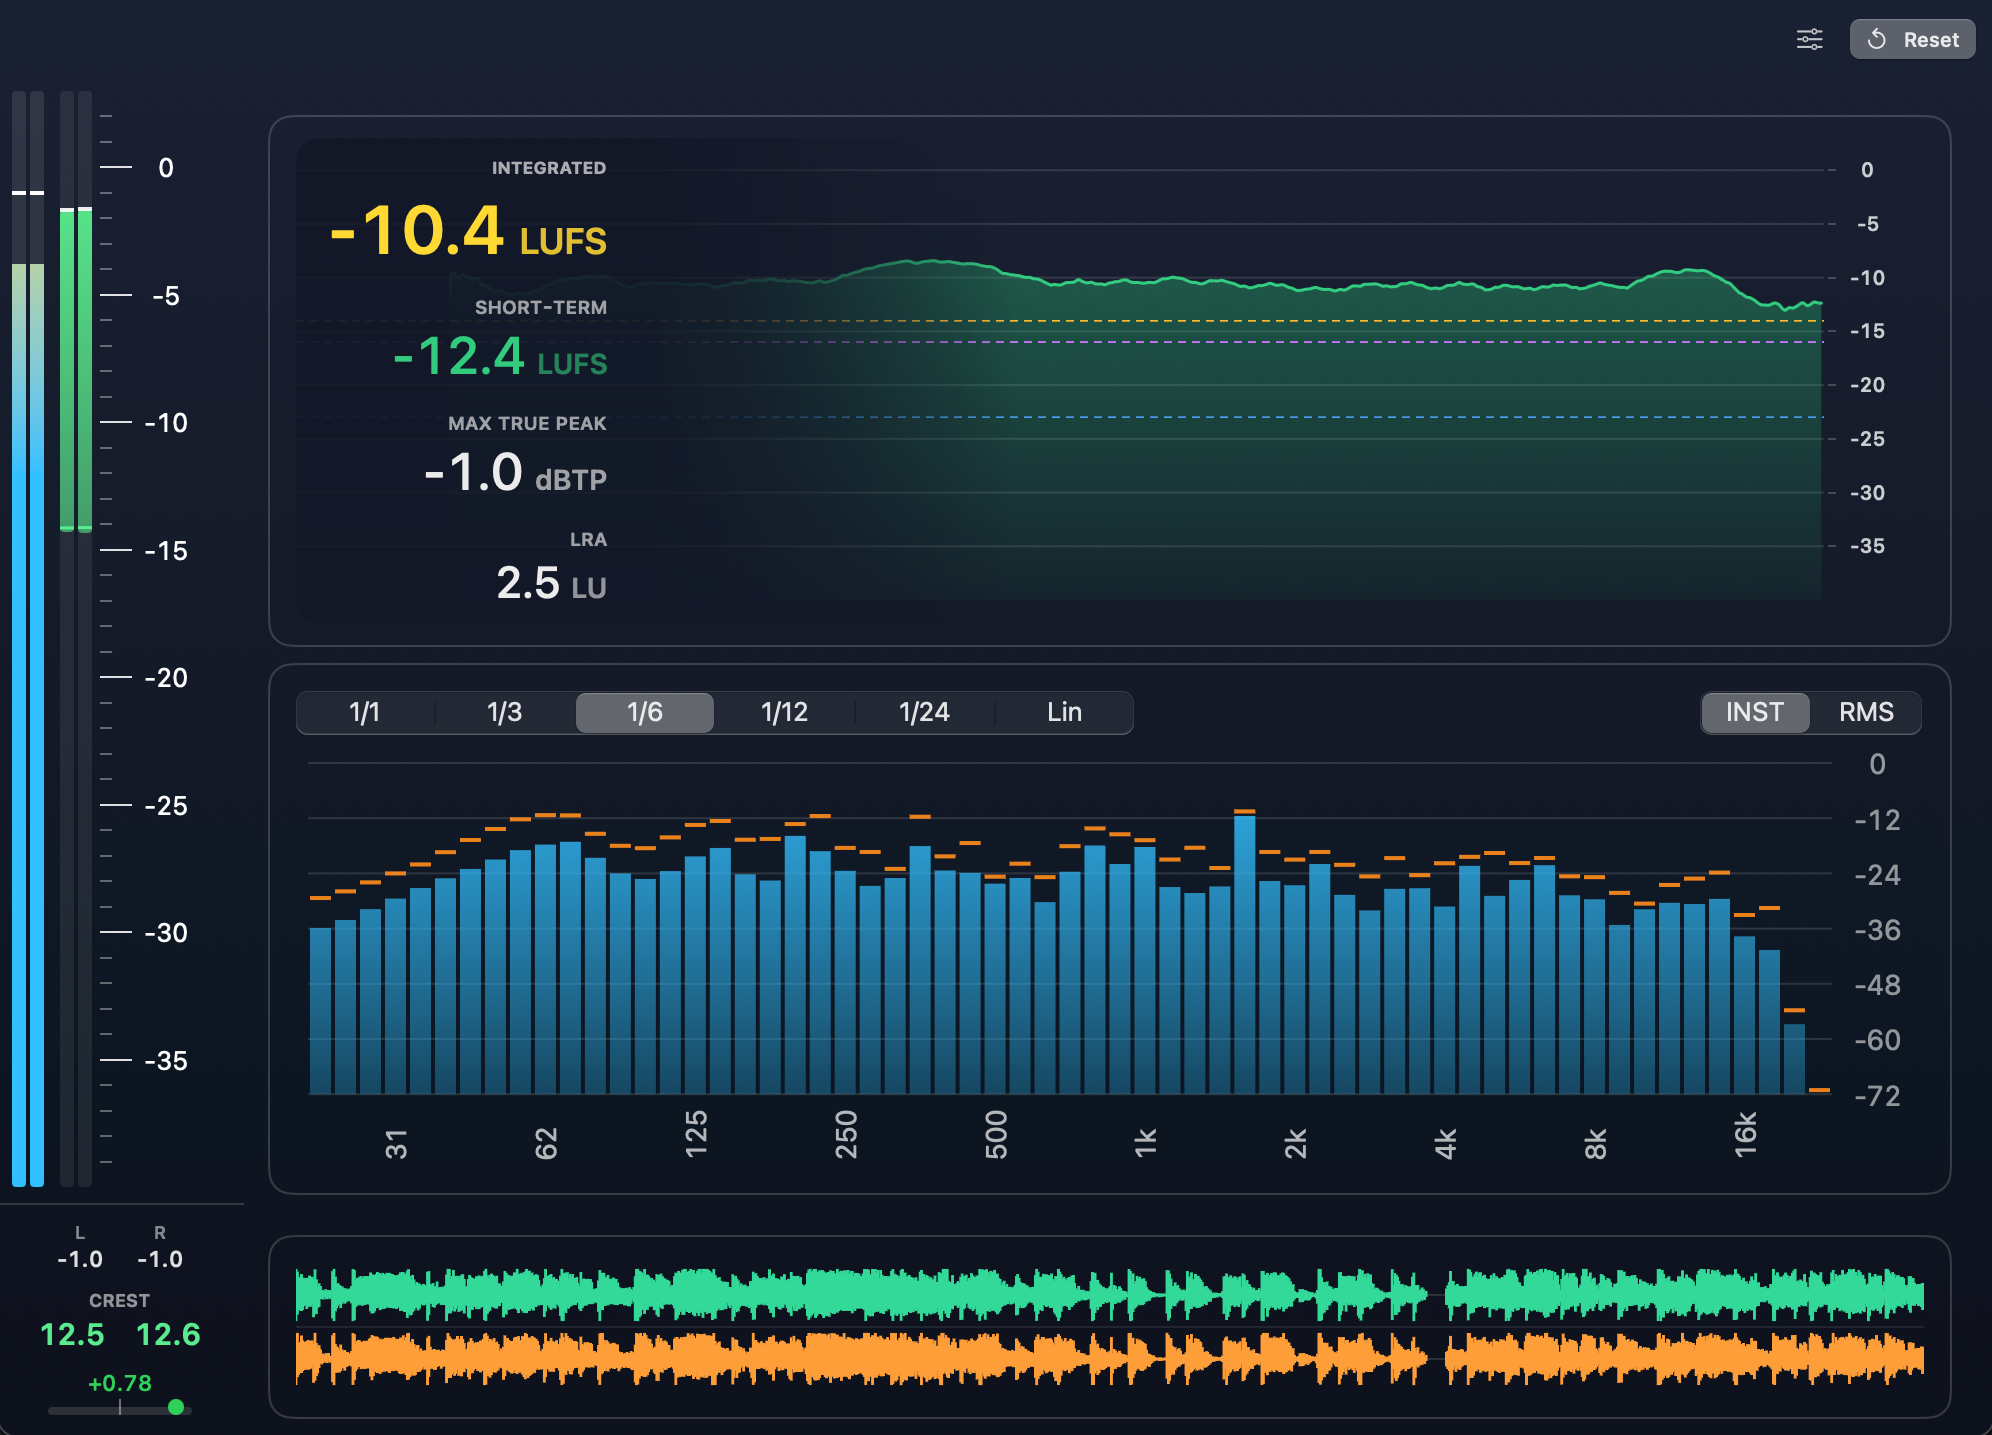1992x1435 pixels.
Task: Click the 16k frequency axis label
Action: (x=1745, y=1135)
